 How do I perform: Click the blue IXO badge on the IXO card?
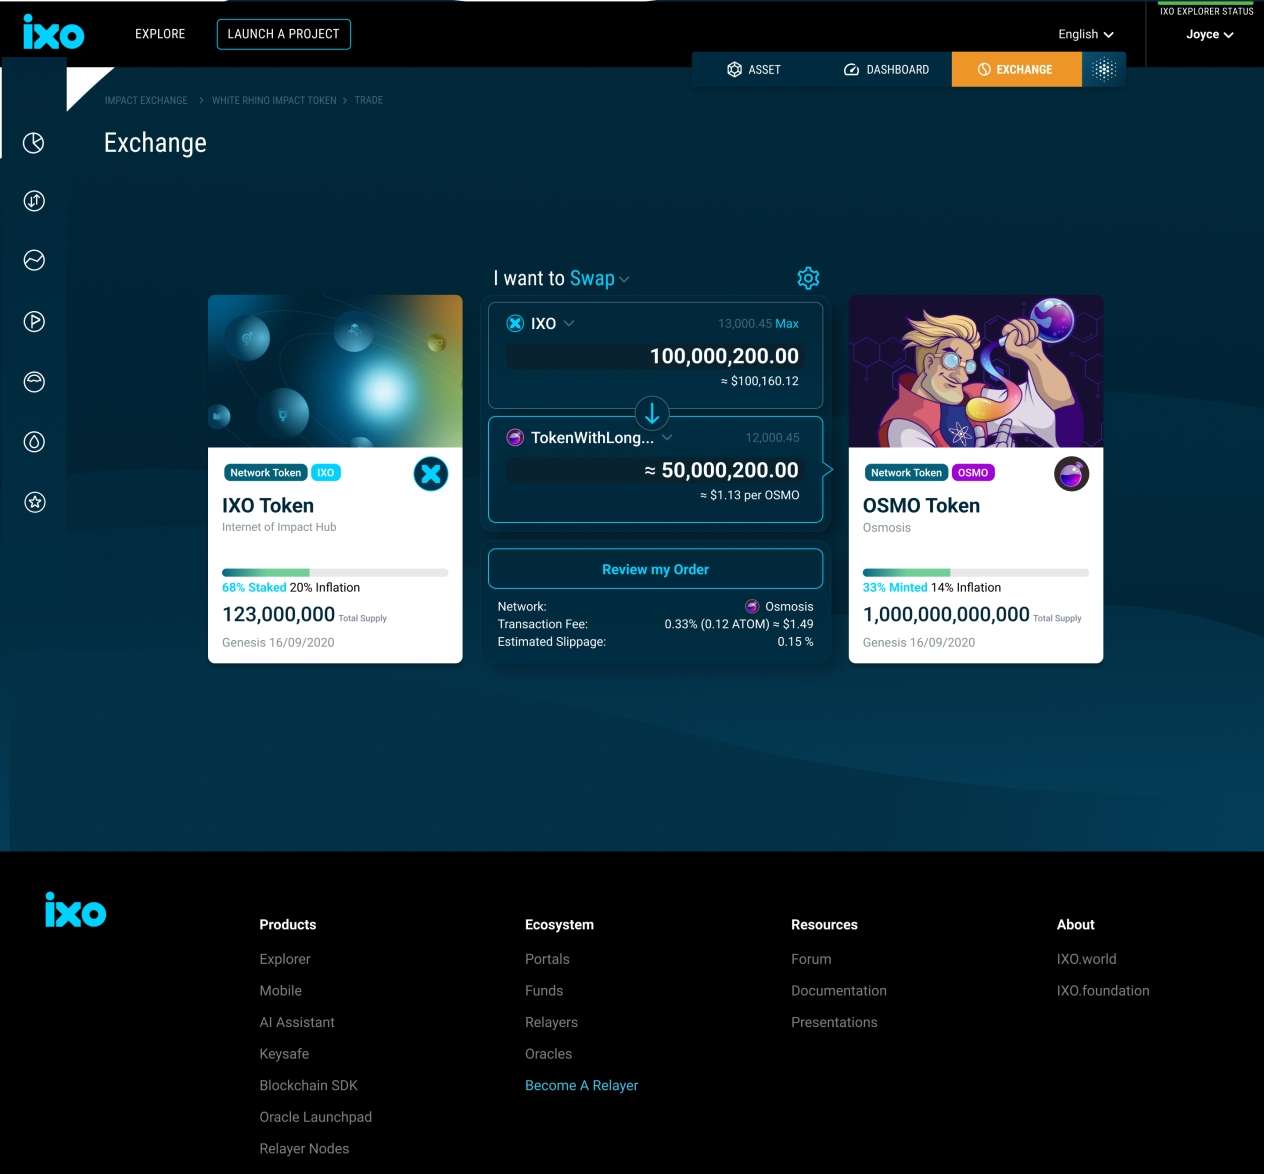click(x=326, y=473)
